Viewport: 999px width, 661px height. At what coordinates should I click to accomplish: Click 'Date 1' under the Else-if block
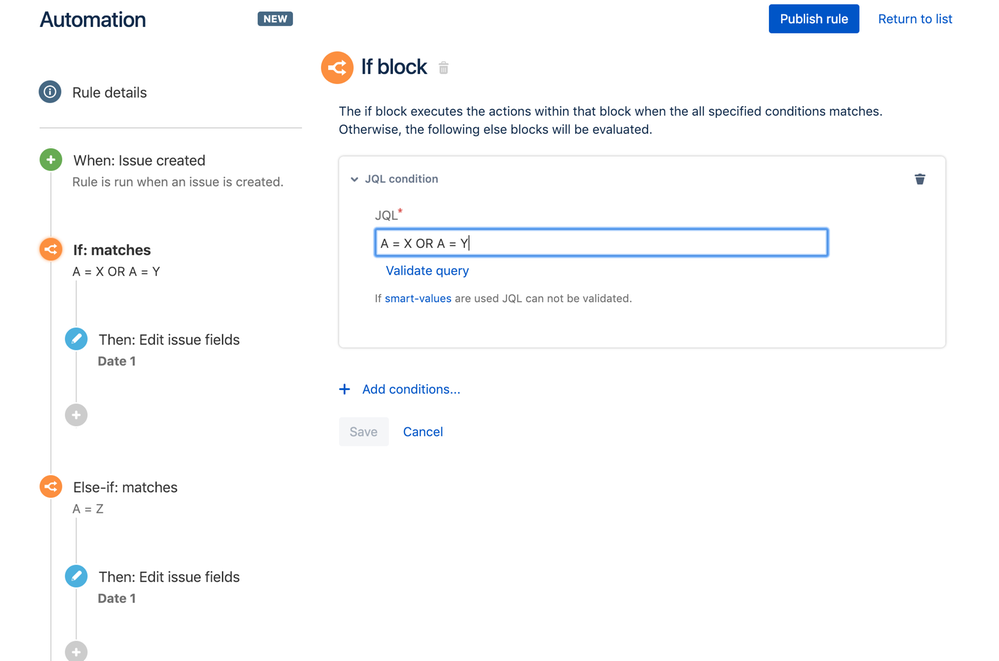[117, 598]
